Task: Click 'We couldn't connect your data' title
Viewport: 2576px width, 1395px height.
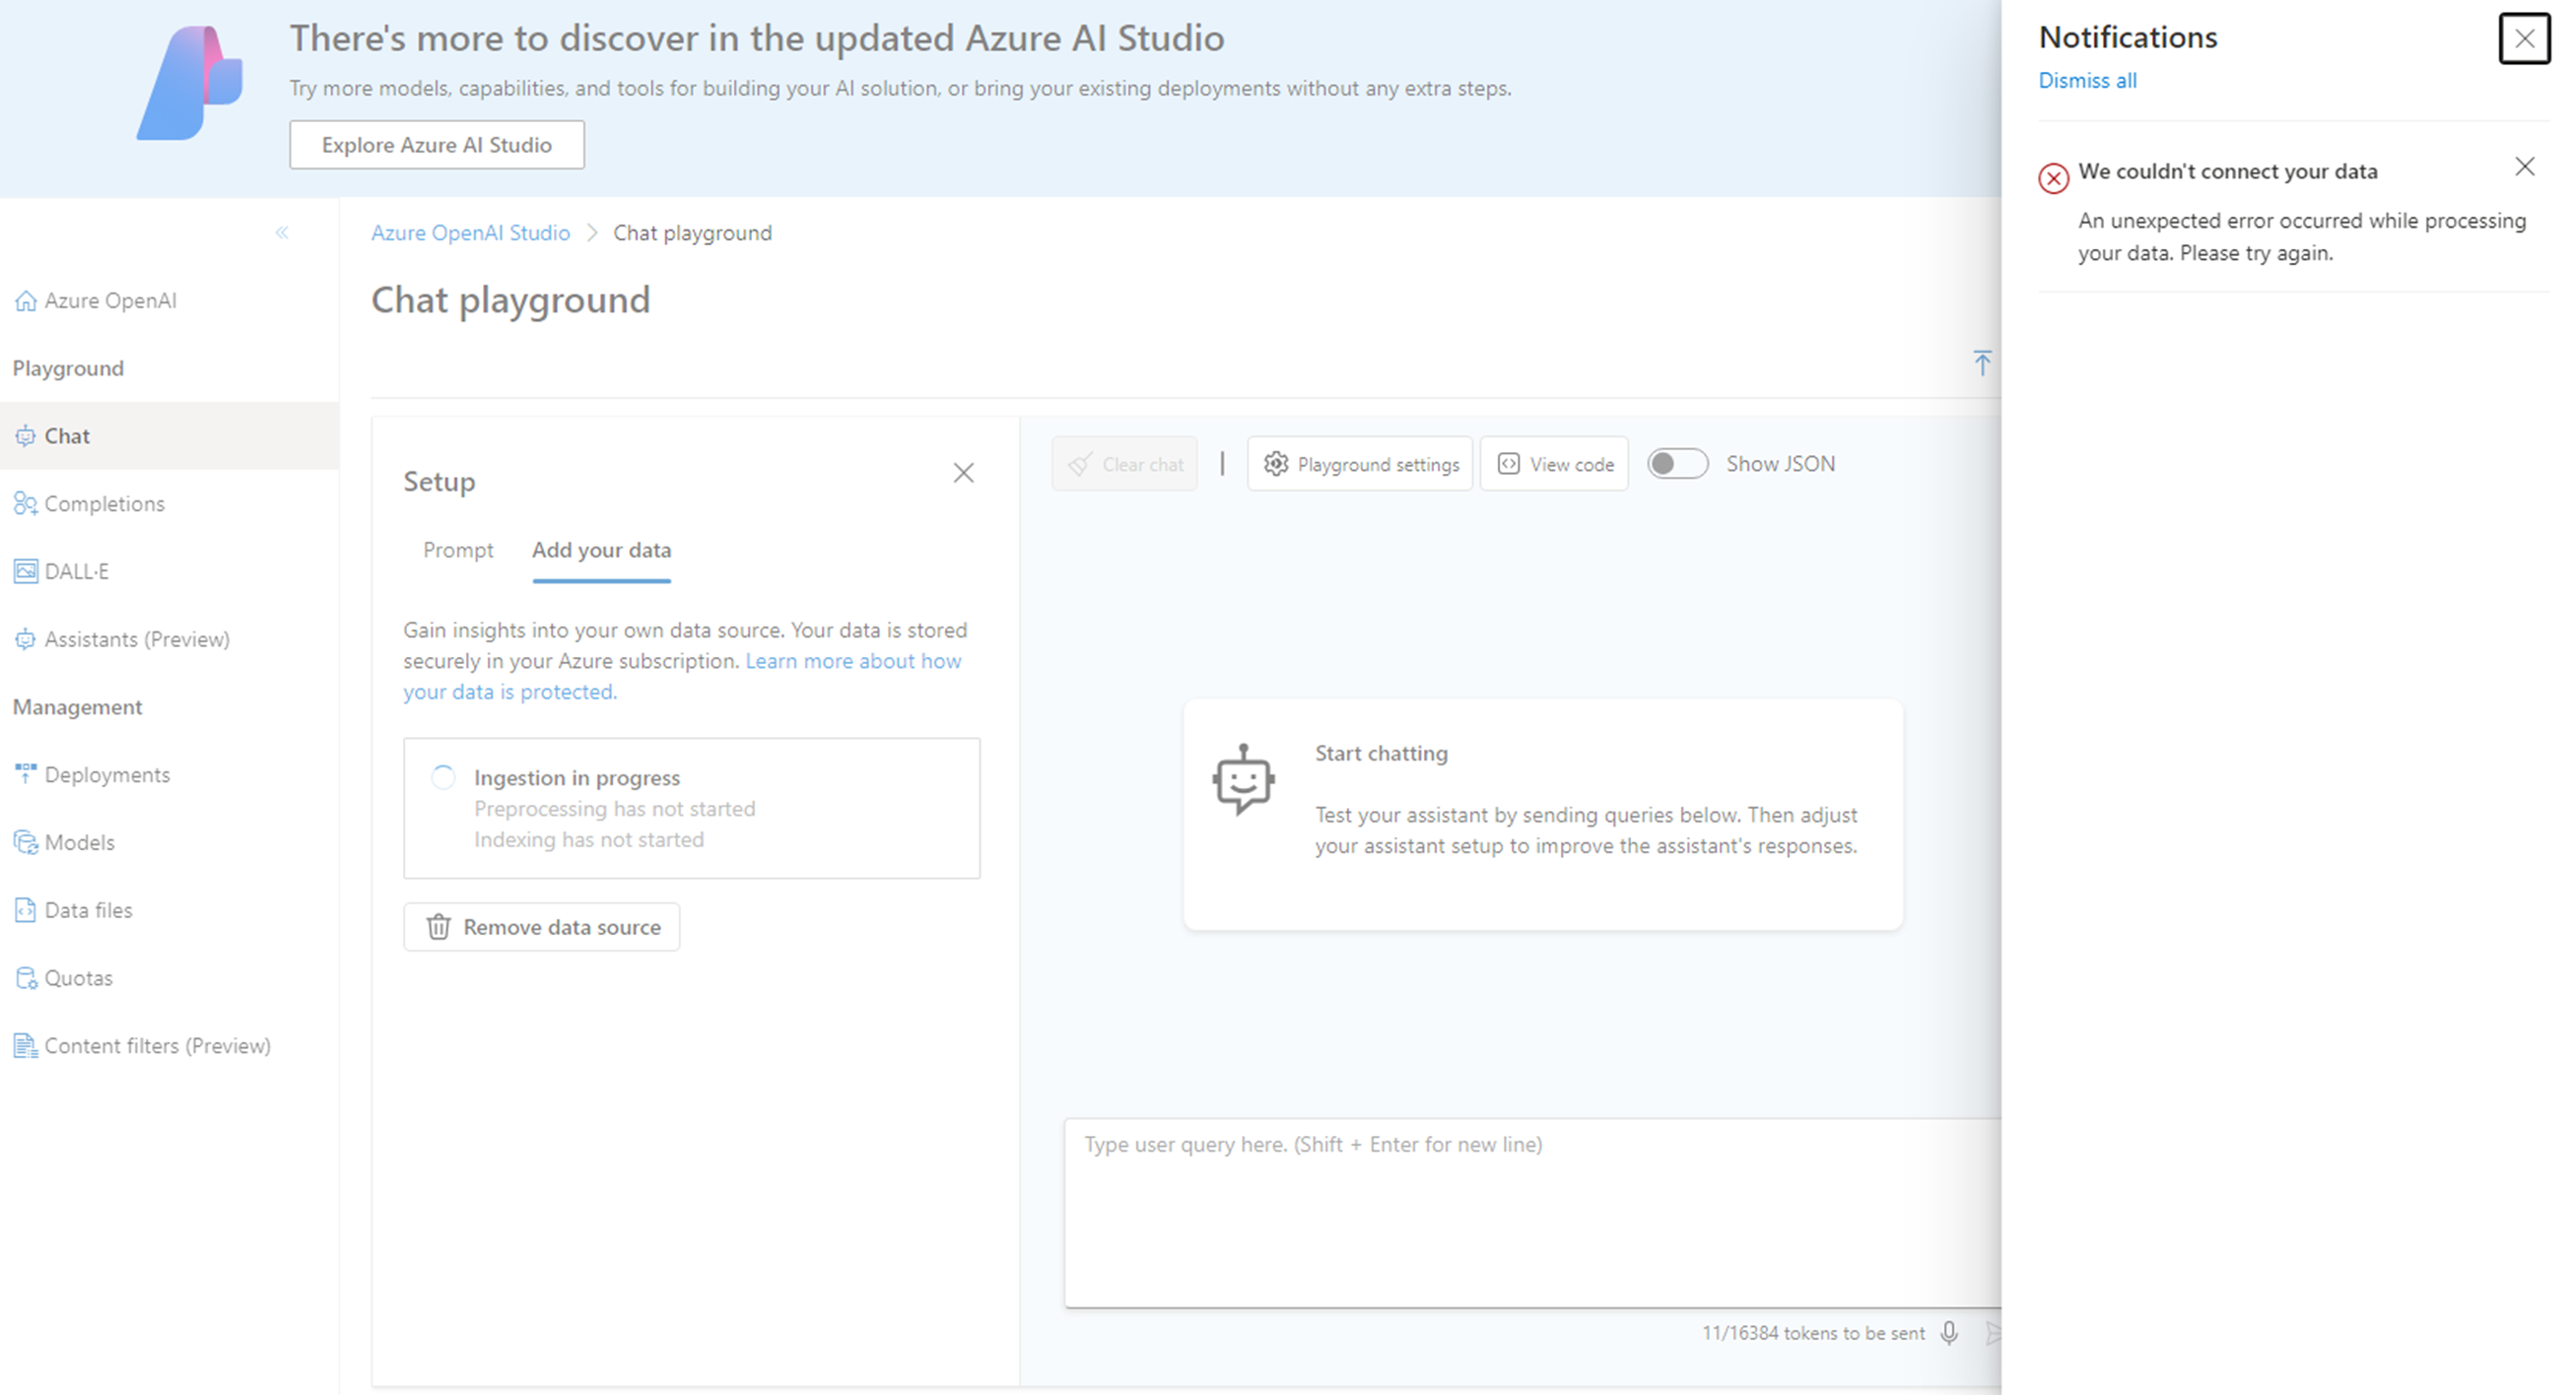Action: coord(2228,171)
